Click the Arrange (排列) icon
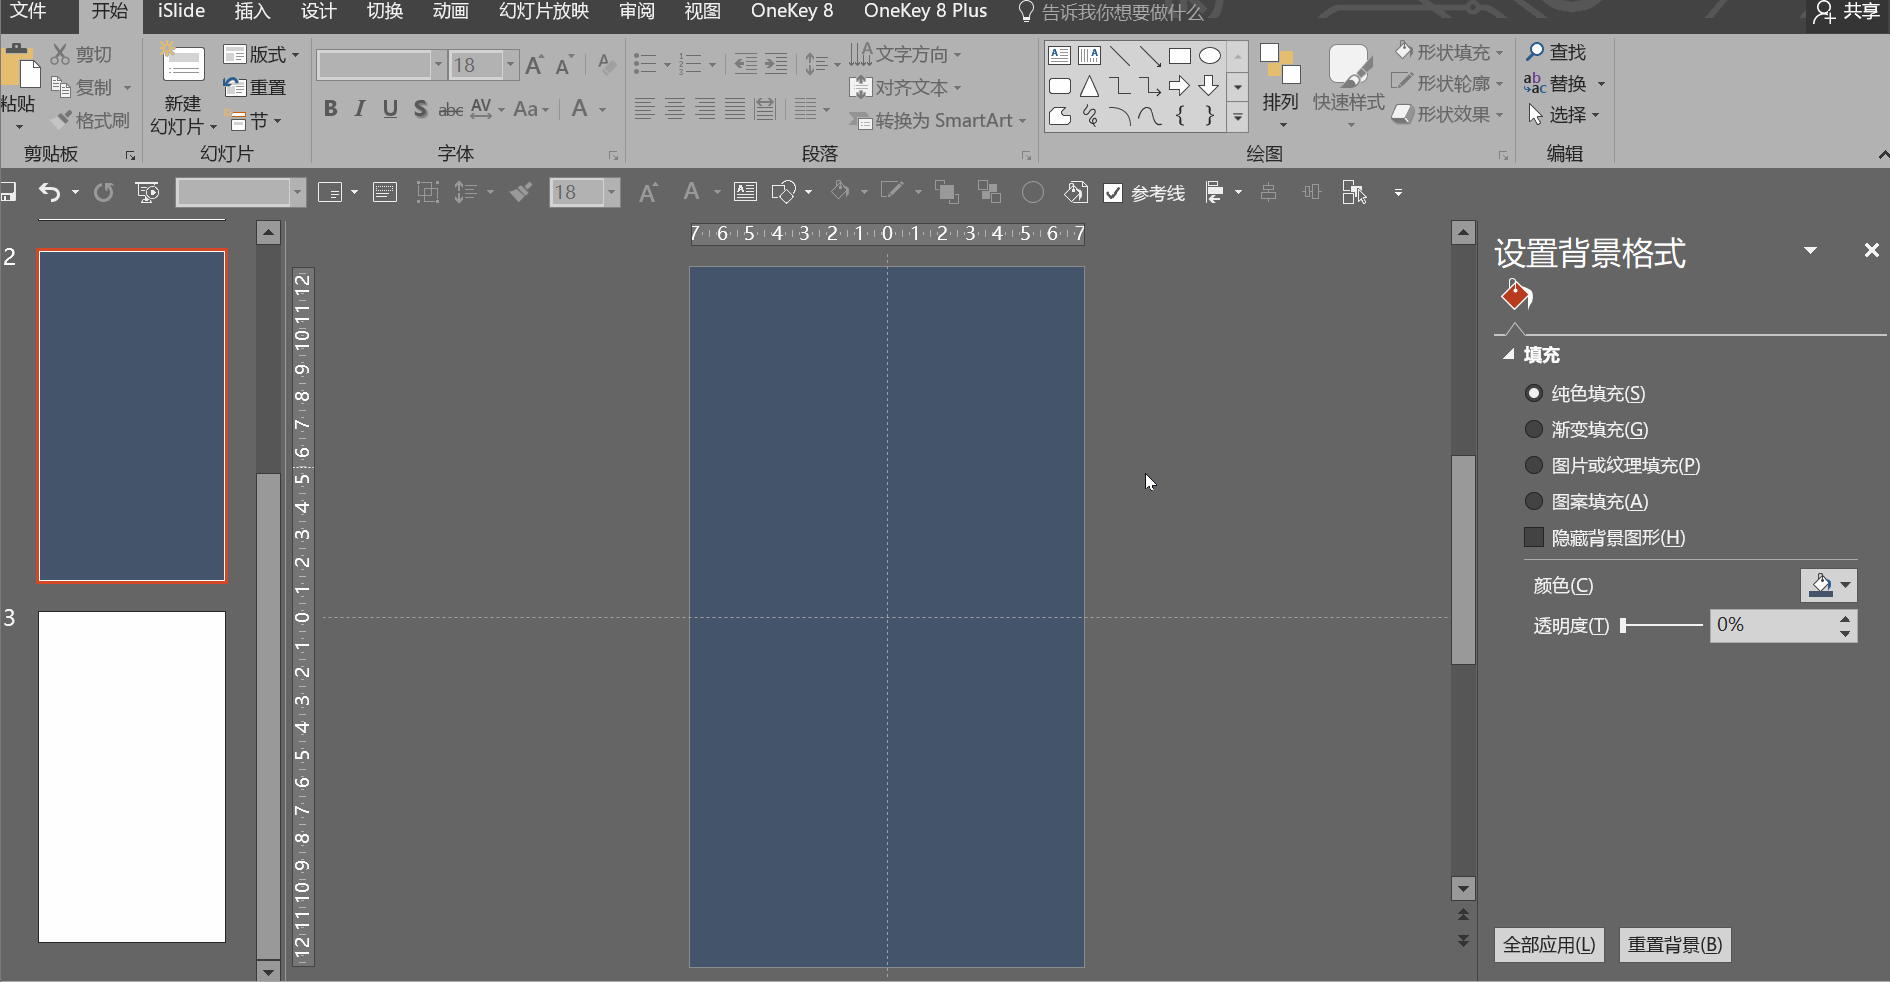This screenshot has height=982, width=1890. point(1280,64)
